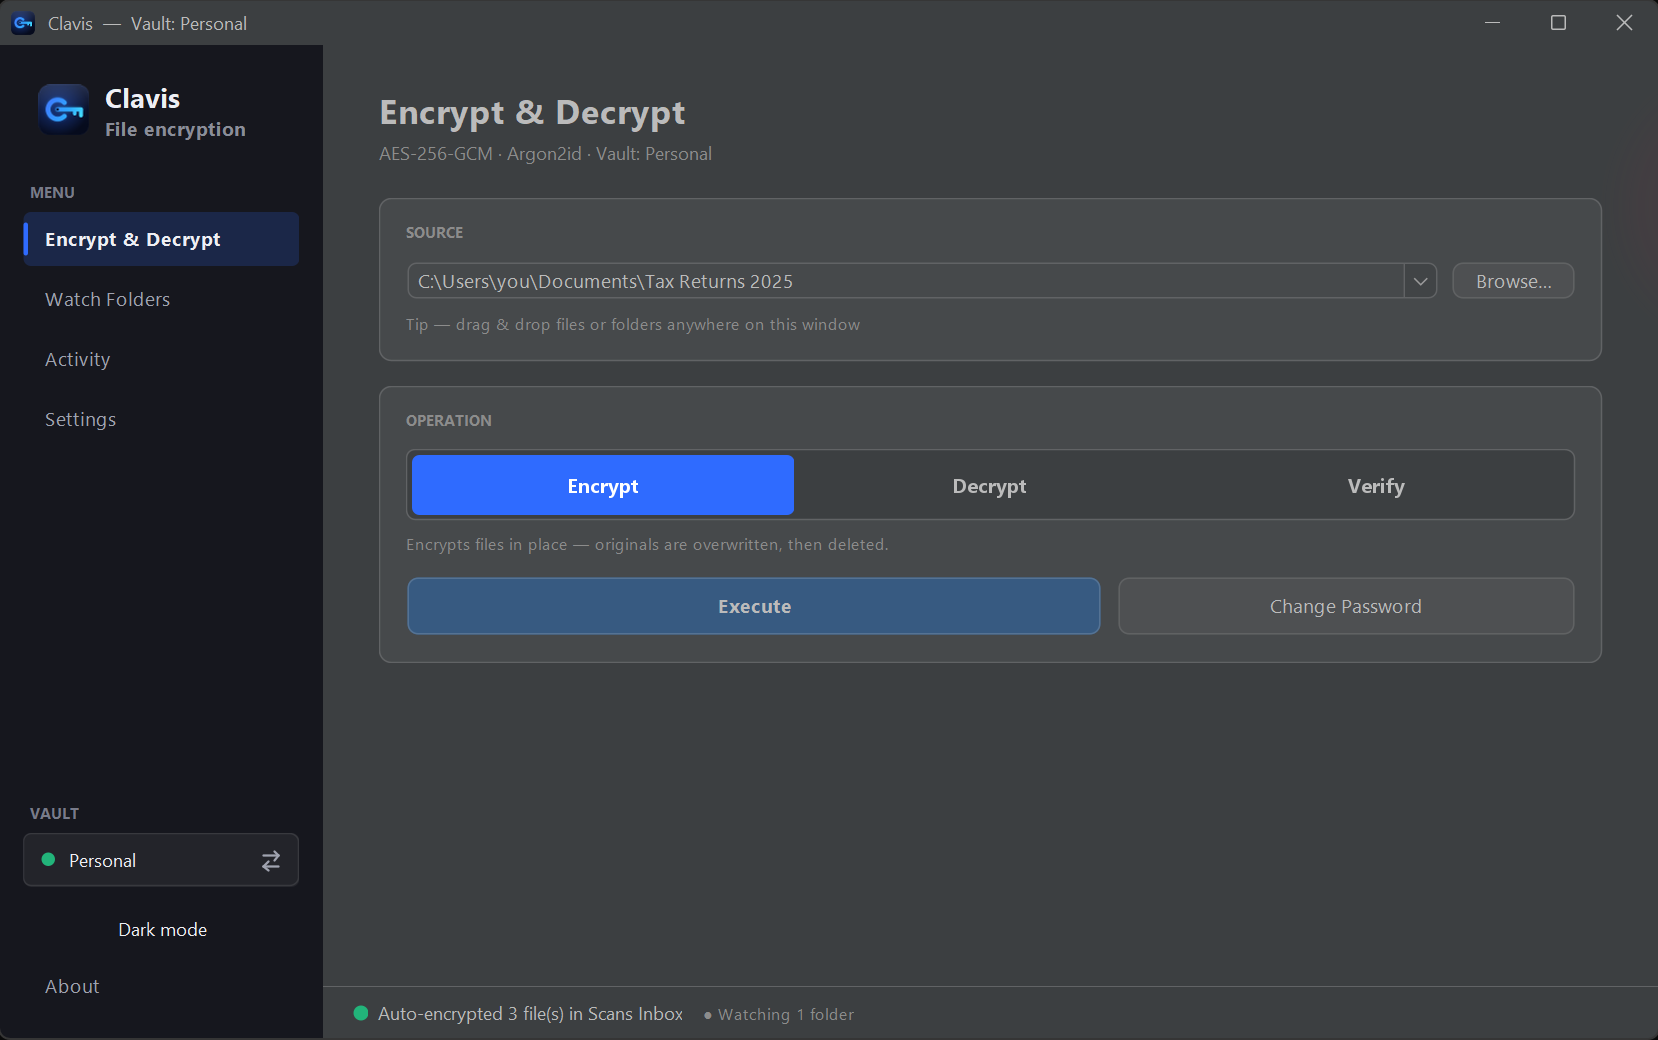Viewport: 1658px width, 1040px height.
Task: Click the 'Encrypt & Decrypt' page heading
Action: [x=532, y=113]
